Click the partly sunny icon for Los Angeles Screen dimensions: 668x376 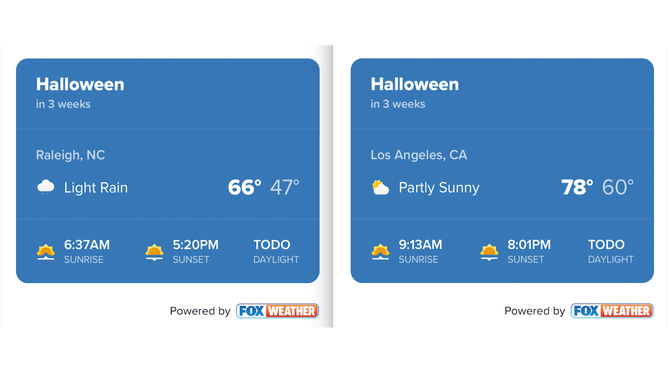click(380, 187)
